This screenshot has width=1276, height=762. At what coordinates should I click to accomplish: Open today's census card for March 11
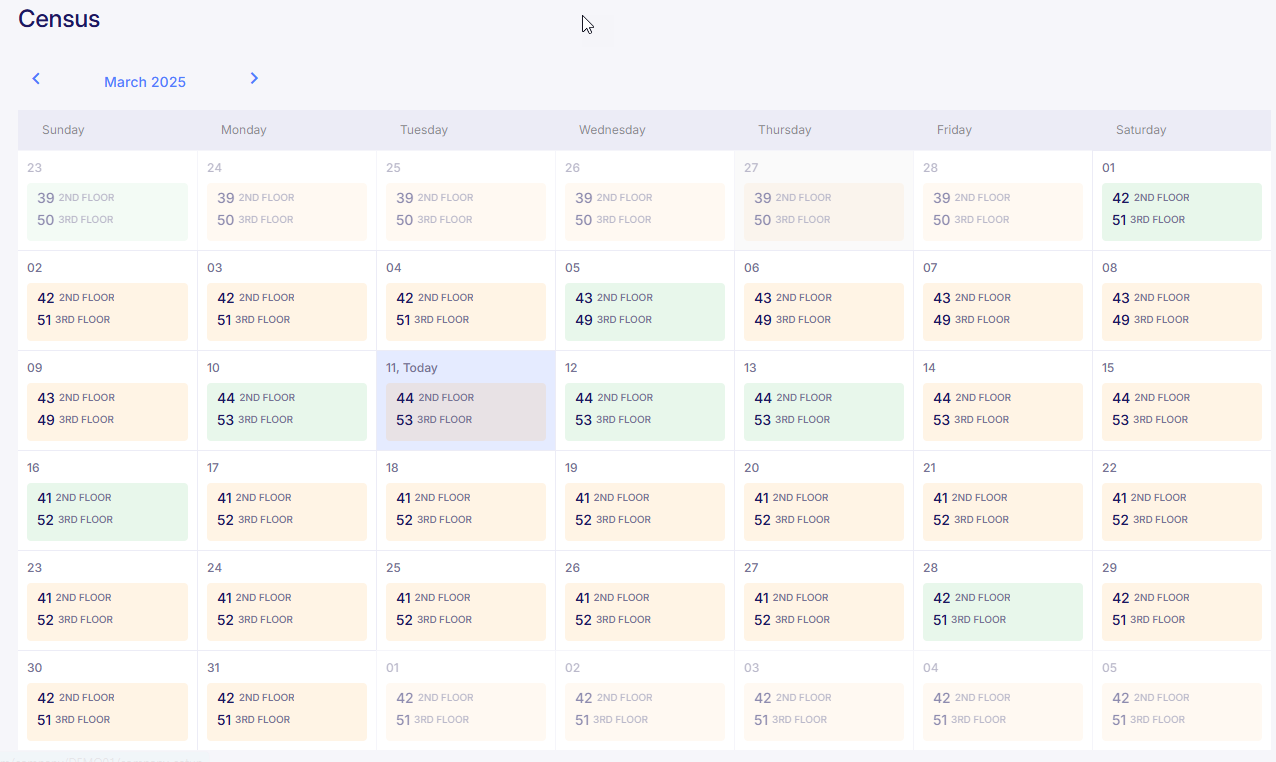pyautogui.click(x=466, y=412)
